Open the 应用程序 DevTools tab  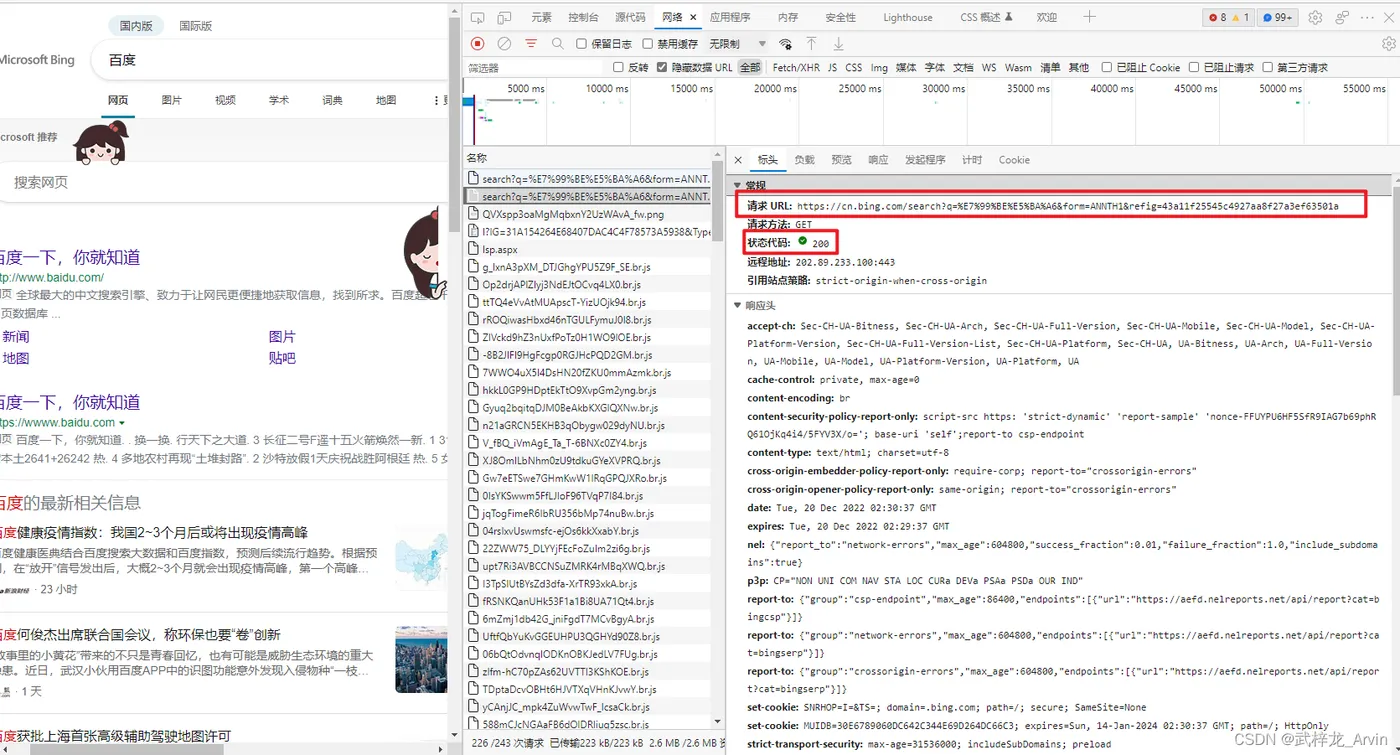coord(730,17)
